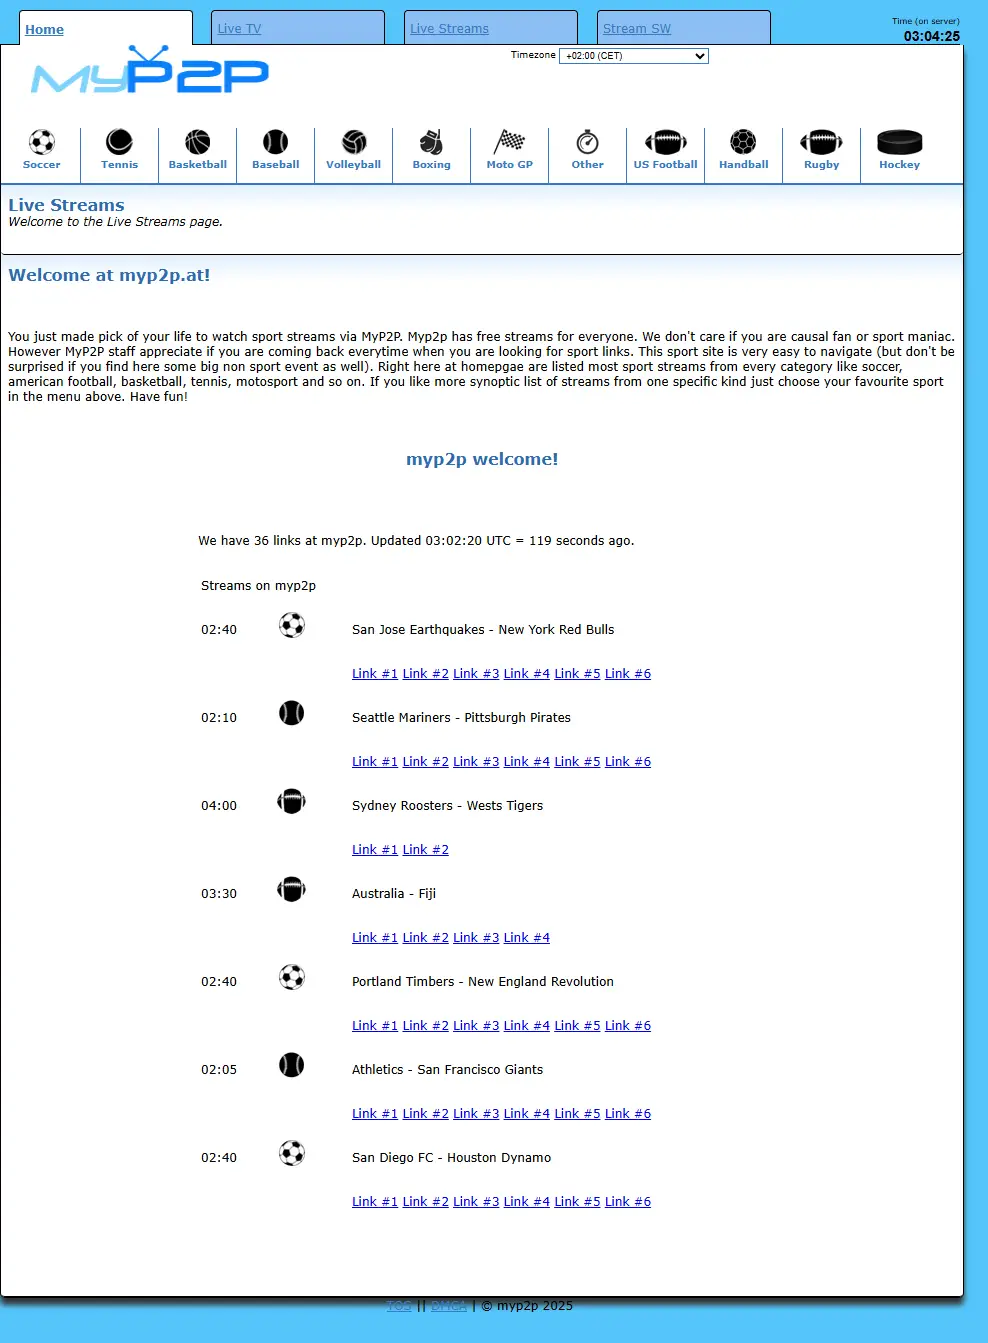Click baseball icon beside Seattle Mariners
The height and width of the screenshot is (1343, 988).
[292, 714]
